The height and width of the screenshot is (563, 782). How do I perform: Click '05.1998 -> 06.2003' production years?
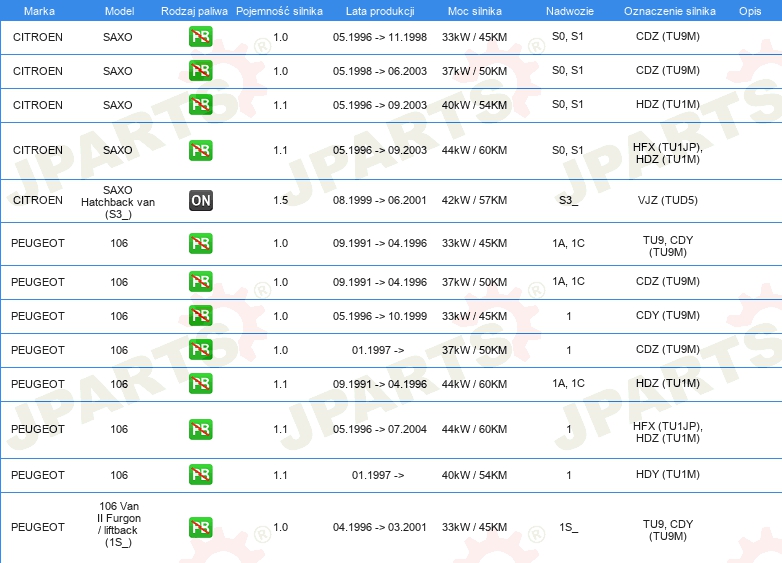380,71
